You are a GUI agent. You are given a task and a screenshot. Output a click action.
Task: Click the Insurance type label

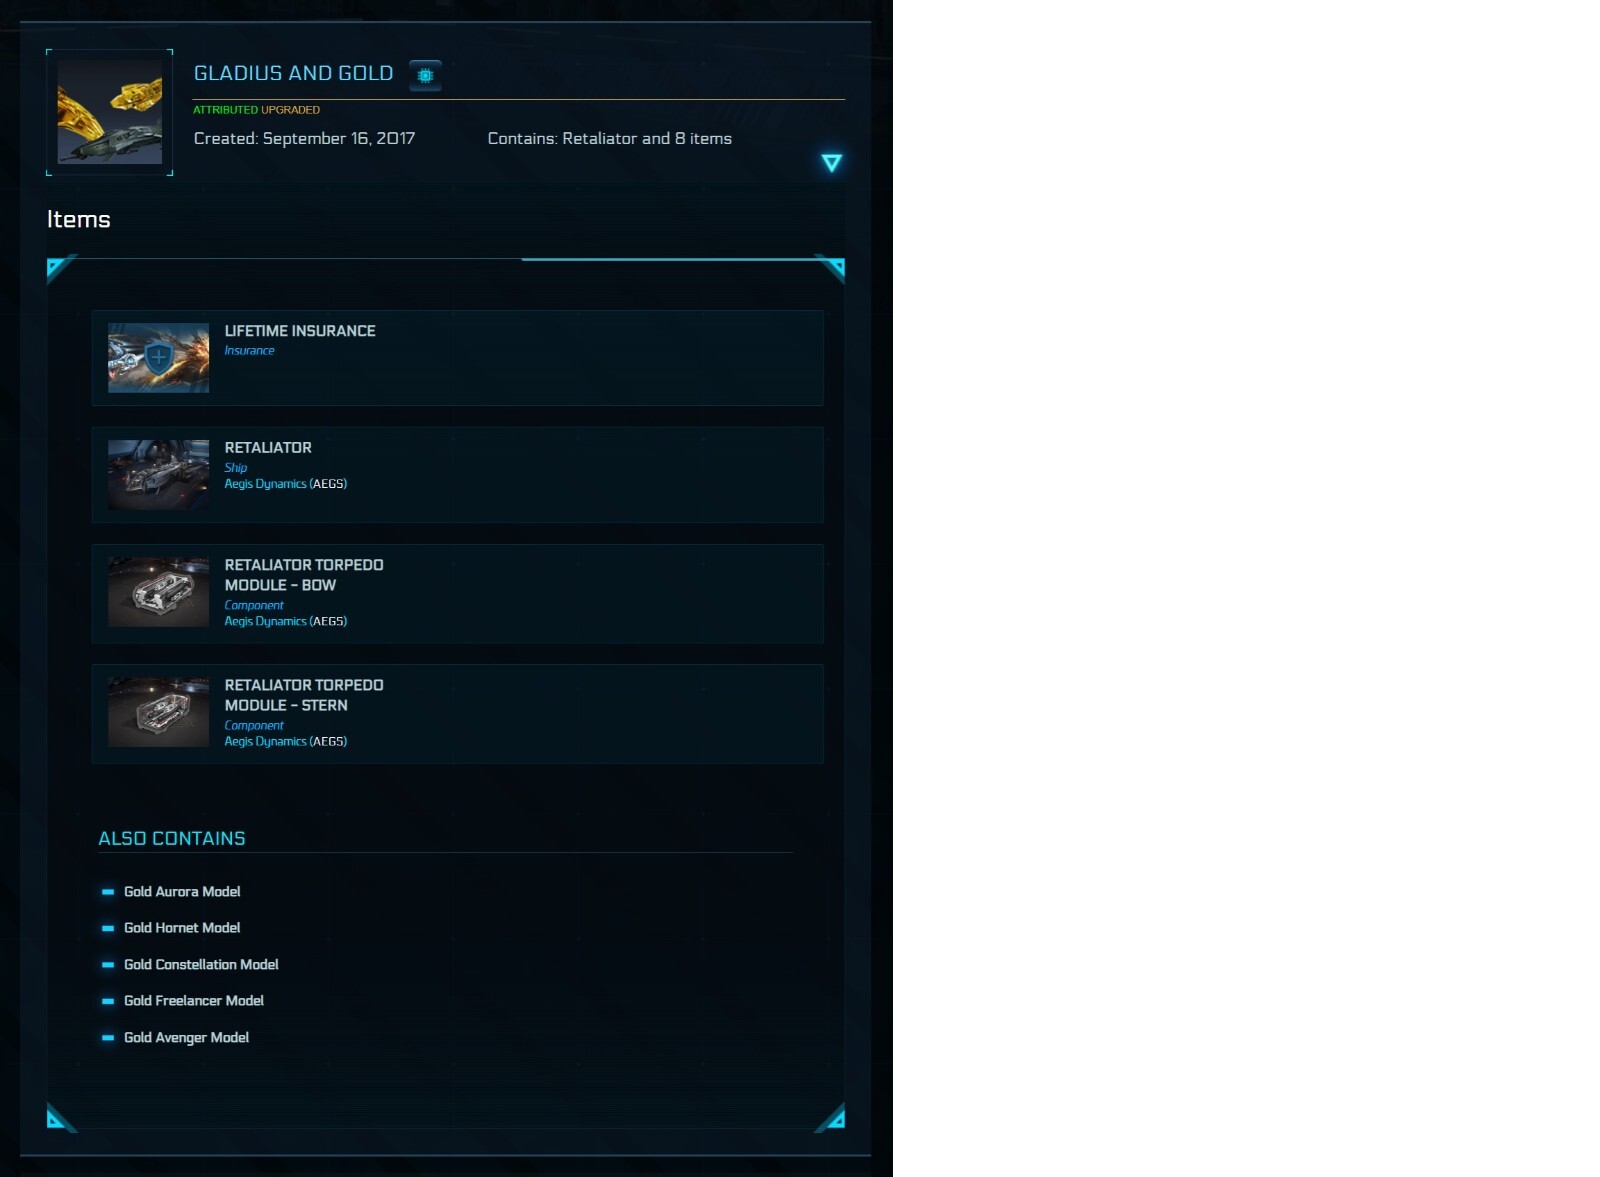point(249,350)
